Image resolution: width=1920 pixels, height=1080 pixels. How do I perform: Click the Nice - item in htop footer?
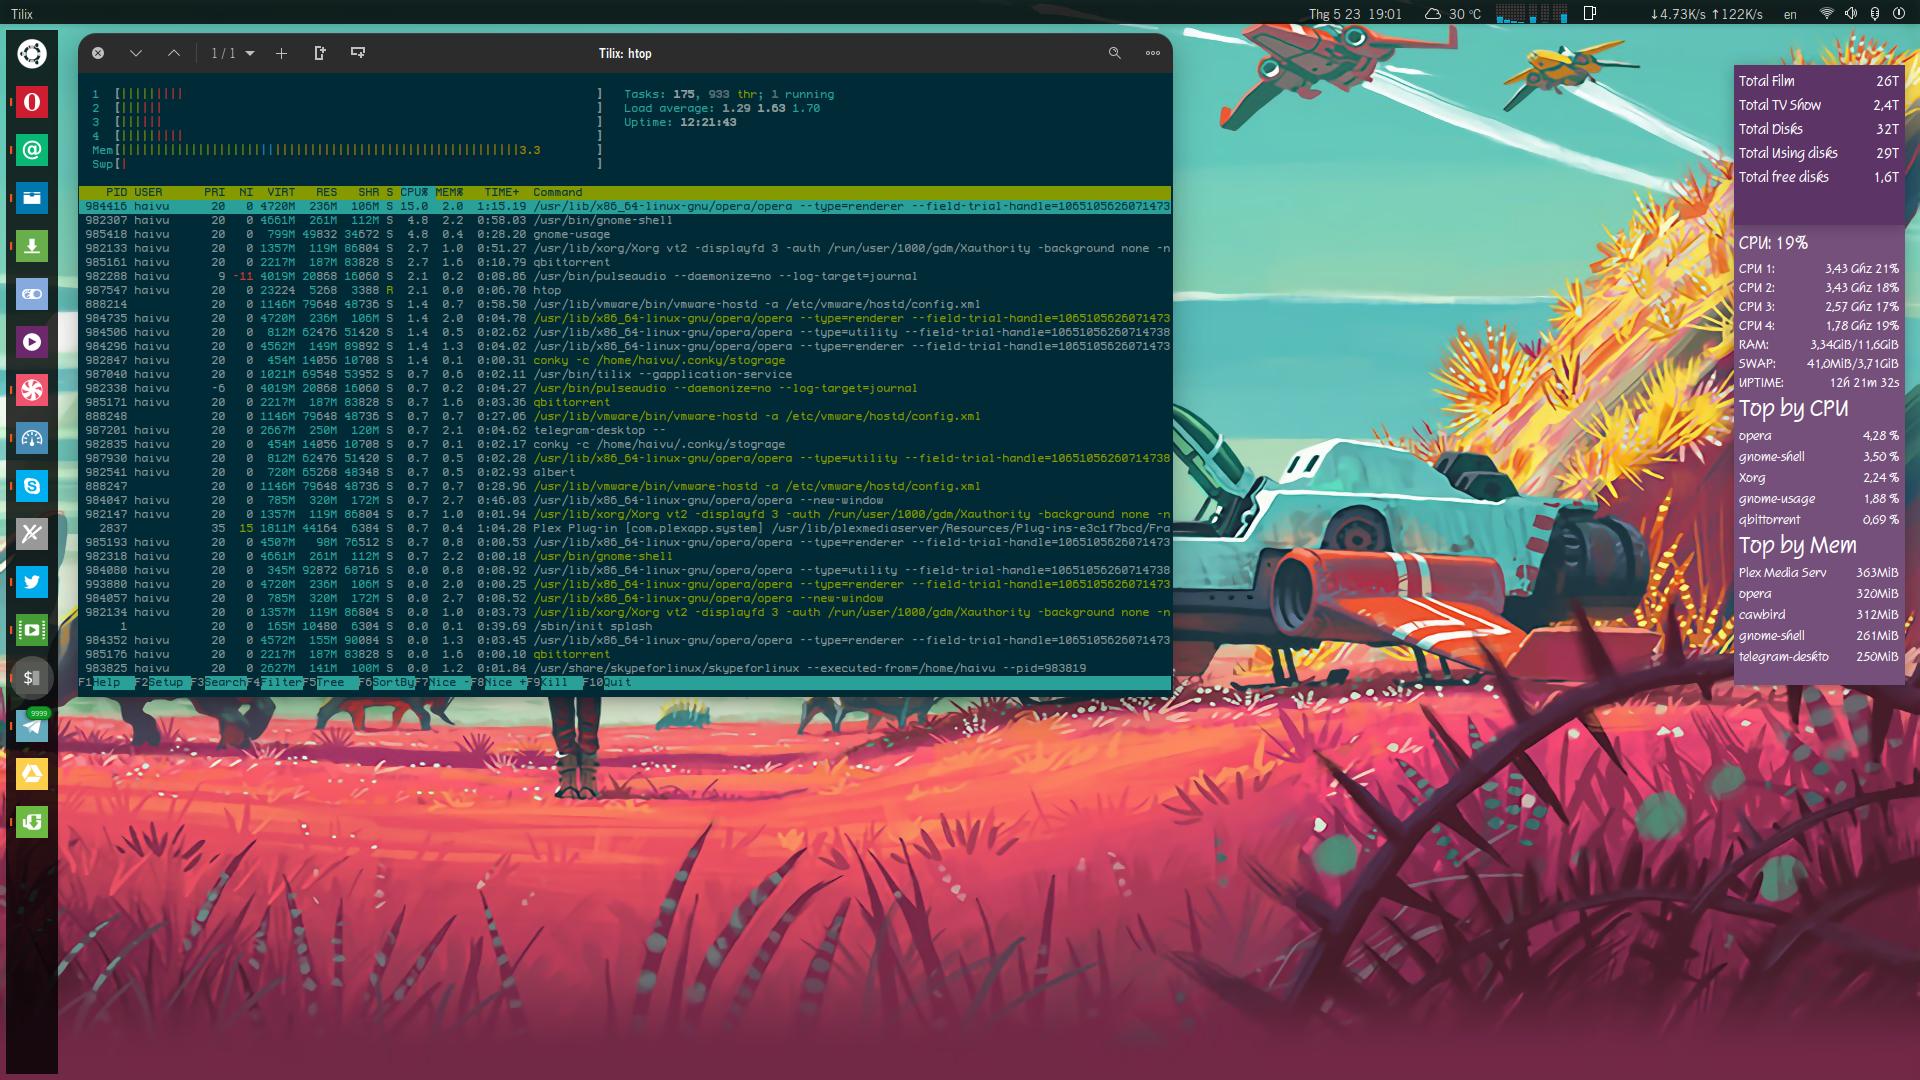pos(443,683)
